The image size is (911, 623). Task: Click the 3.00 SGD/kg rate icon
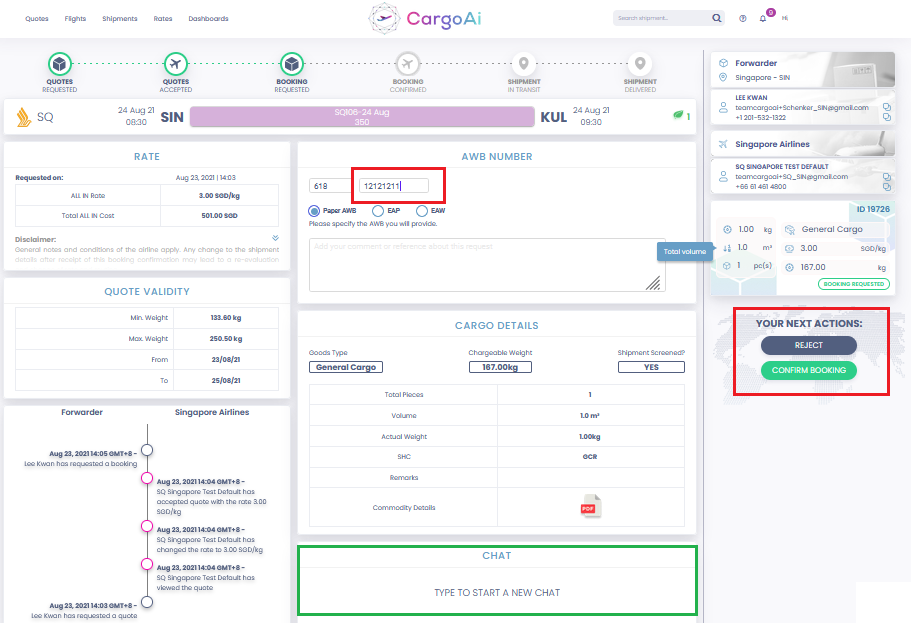(789, 248)
